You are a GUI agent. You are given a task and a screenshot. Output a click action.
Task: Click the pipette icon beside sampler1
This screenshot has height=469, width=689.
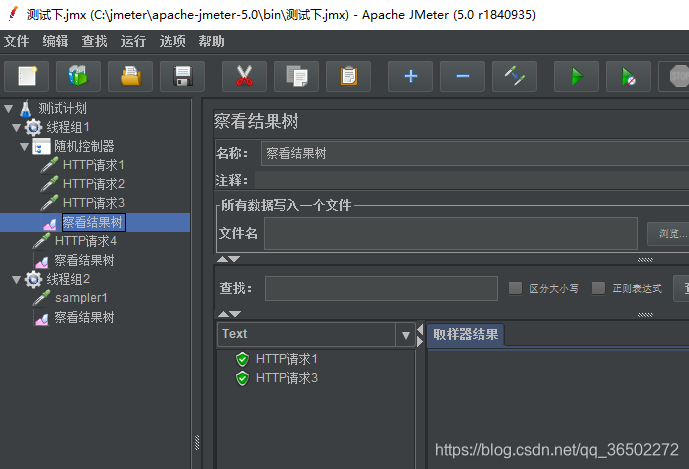click(41, 298)
